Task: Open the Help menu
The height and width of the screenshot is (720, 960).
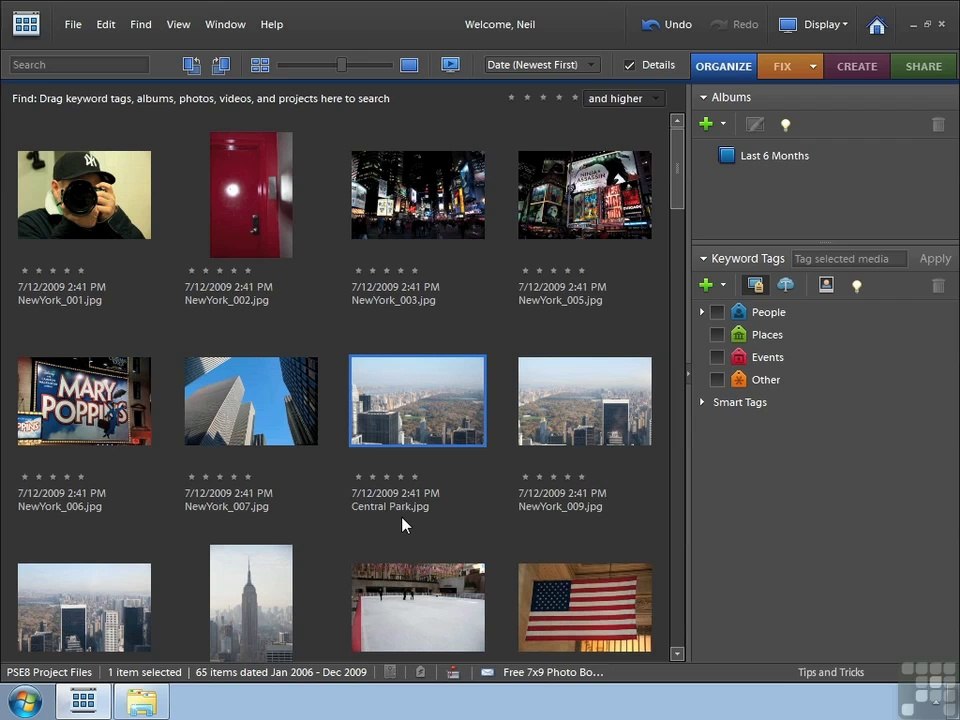Action: (271, 24)
